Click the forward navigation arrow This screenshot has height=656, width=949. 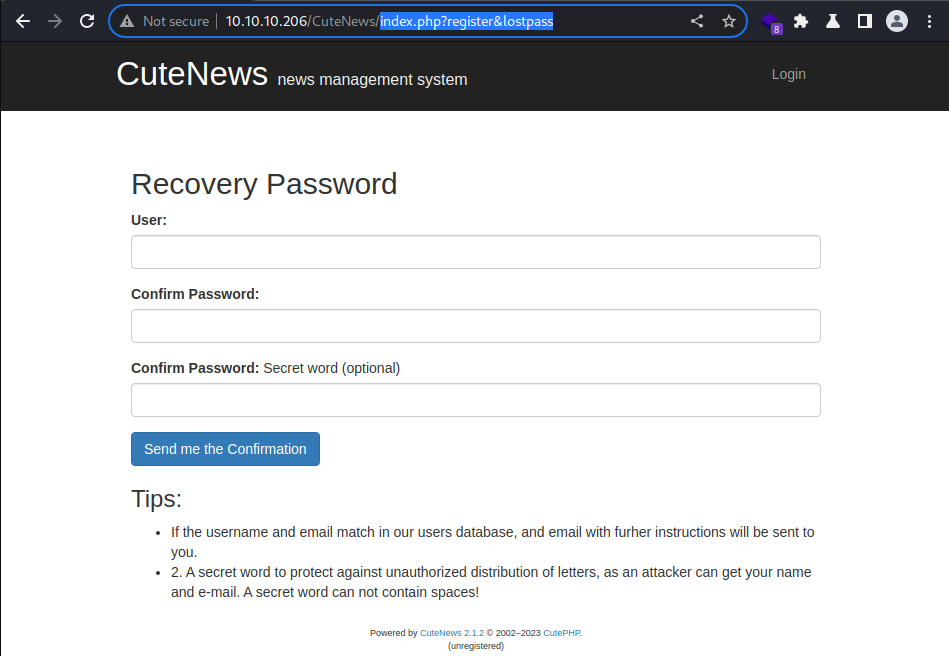click(55, 21)
